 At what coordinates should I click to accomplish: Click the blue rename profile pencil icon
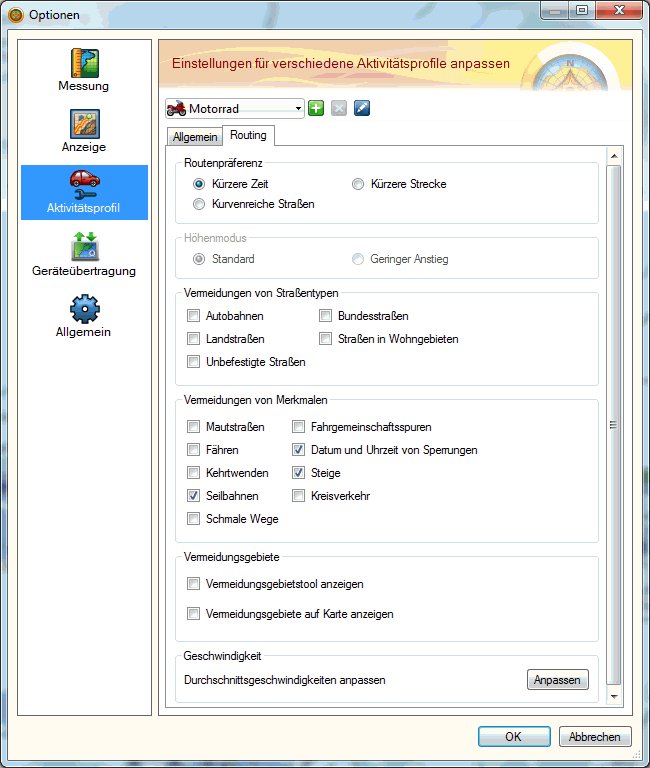(362, 108)
